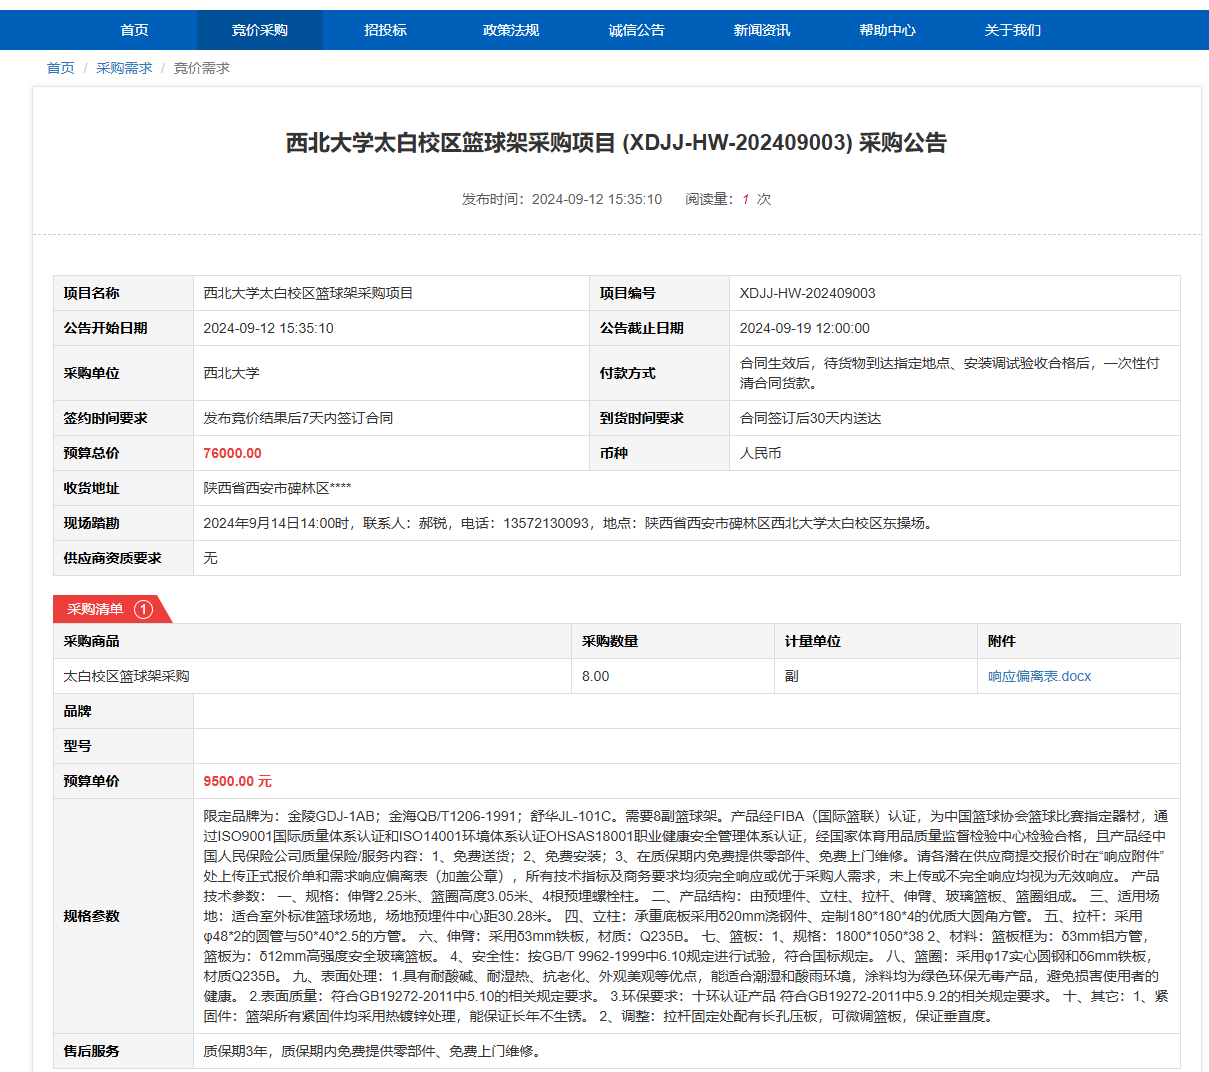Image resolution: width=1209 pixels, height=1072 pixels.
Task: Click the red budget total 76000.00
Action: [232, 453]
